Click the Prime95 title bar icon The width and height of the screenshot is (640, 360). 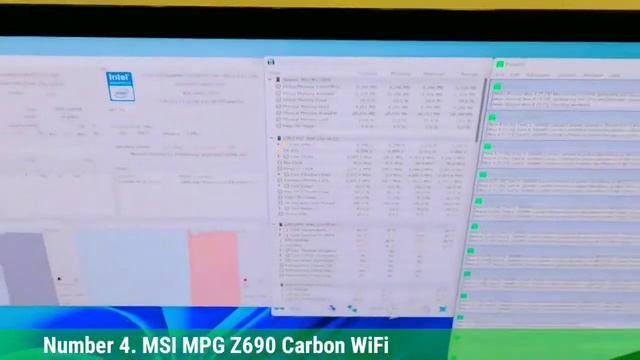click(500, 64)
